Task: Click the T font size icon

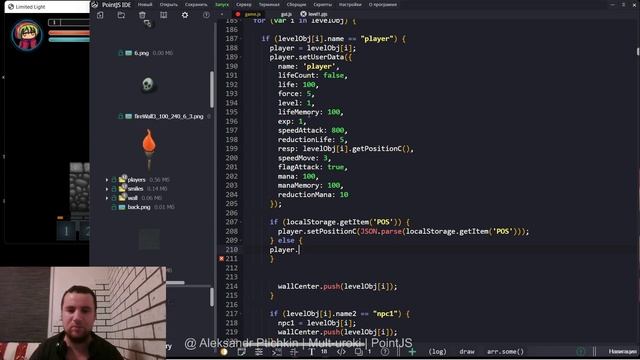Action: click(x=311, y=351)
